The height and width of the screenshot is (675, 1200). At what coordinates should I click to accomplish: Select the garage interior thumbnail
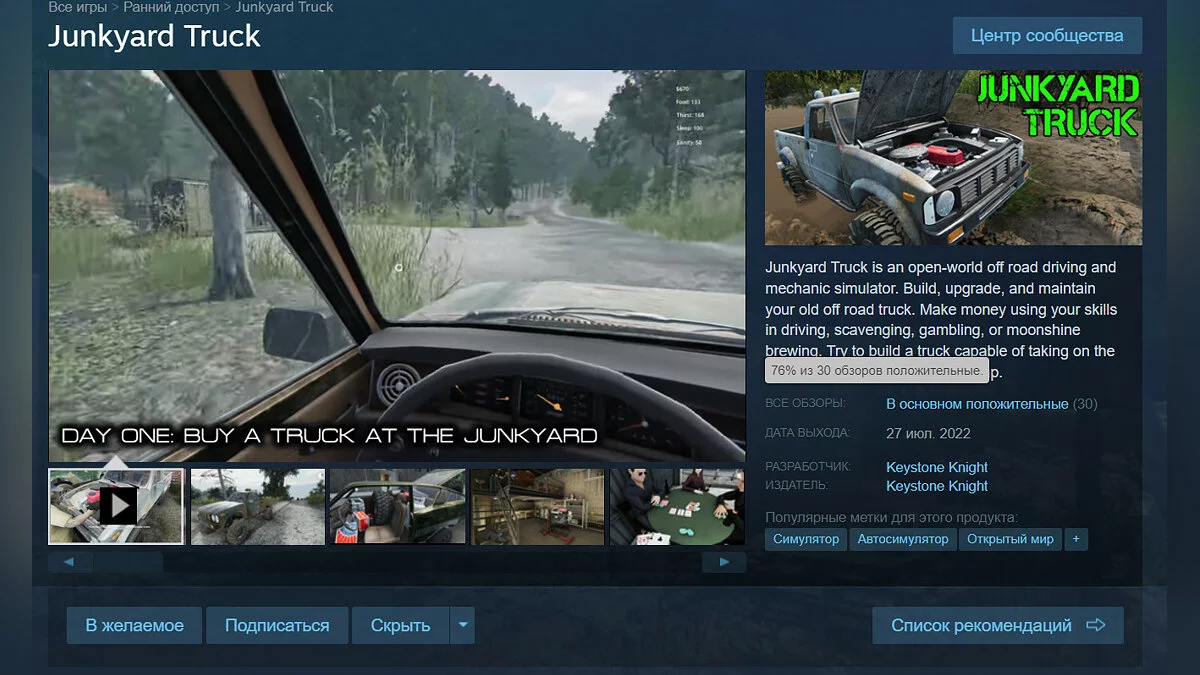[x=538, y=506]
